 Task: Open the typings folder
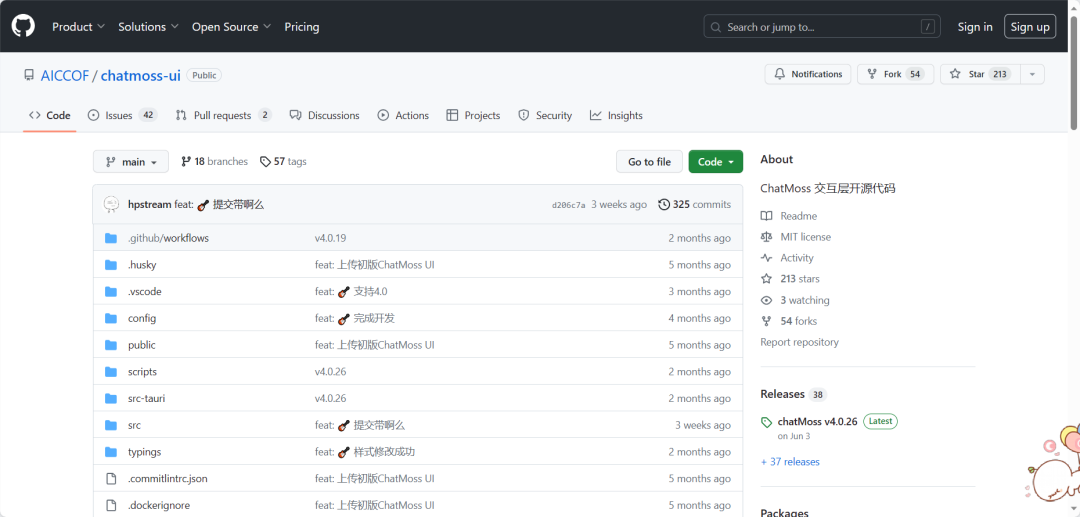tap(145, 452)
